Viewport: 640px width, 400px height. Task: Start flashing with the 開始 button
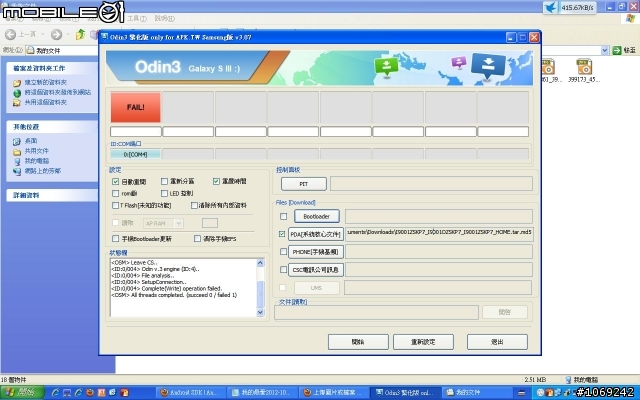358,342
